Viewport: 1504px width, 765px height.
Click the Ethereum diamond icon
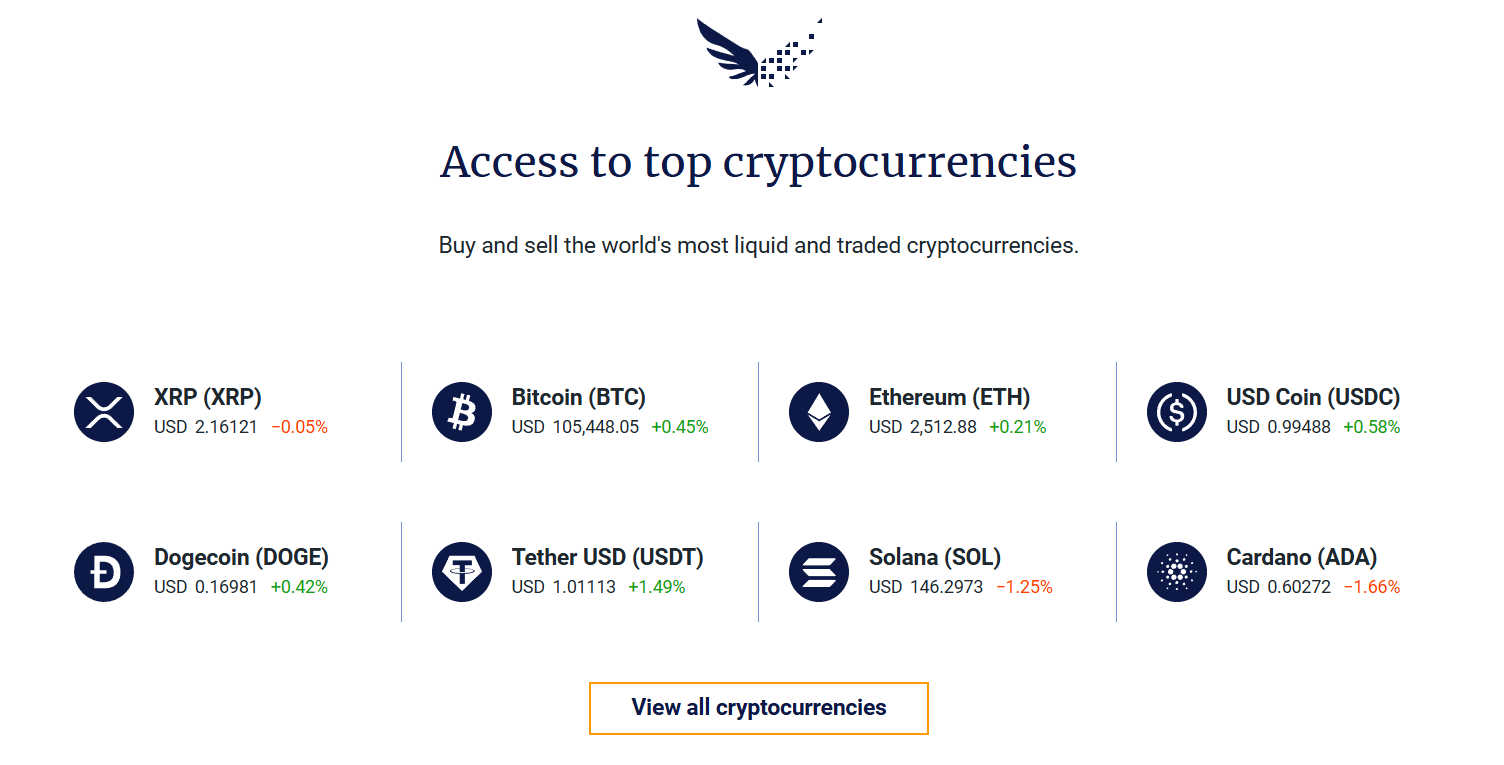point(819,412)
